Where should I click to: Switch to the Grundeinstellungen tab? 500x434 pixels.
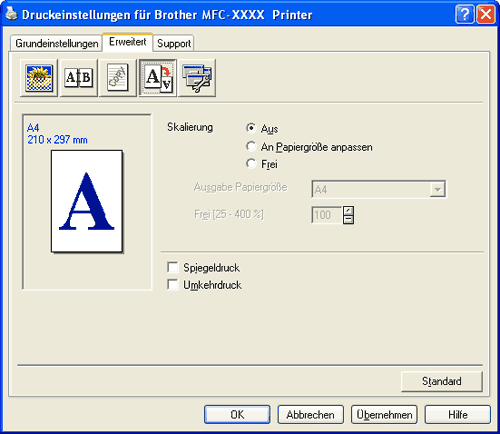56,43
